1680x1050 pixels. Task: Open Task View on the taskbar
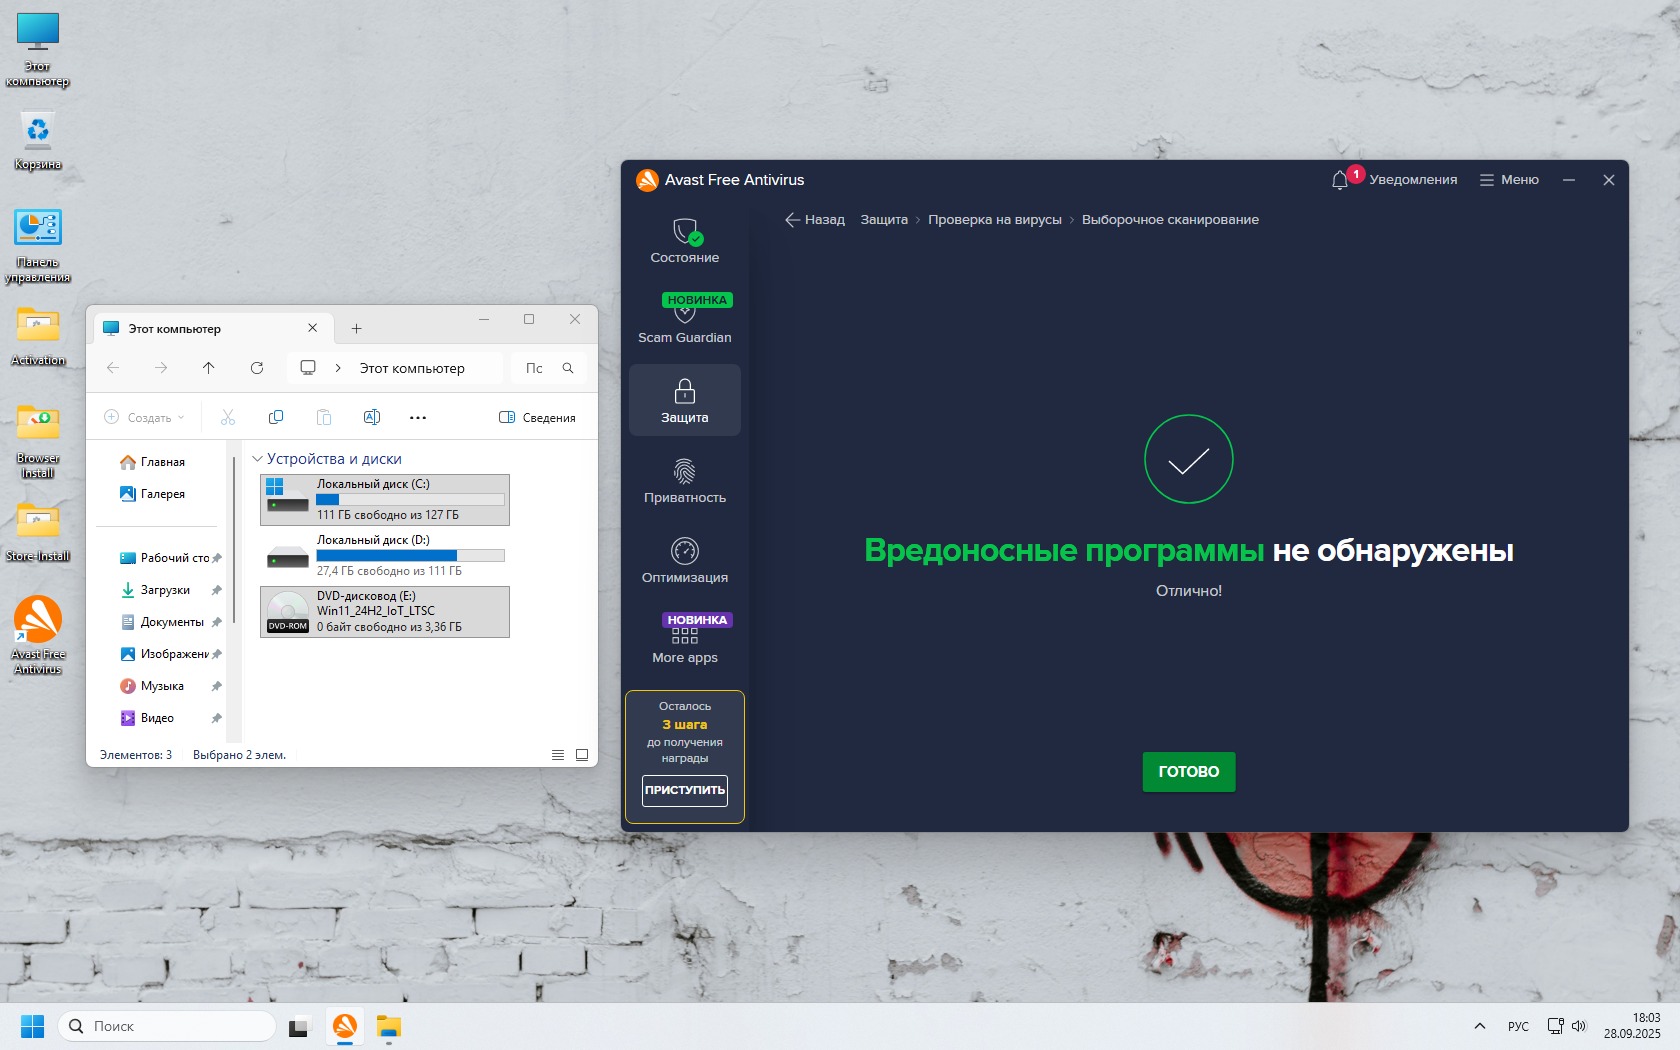pyautogui.click(x=298, y=1026)
